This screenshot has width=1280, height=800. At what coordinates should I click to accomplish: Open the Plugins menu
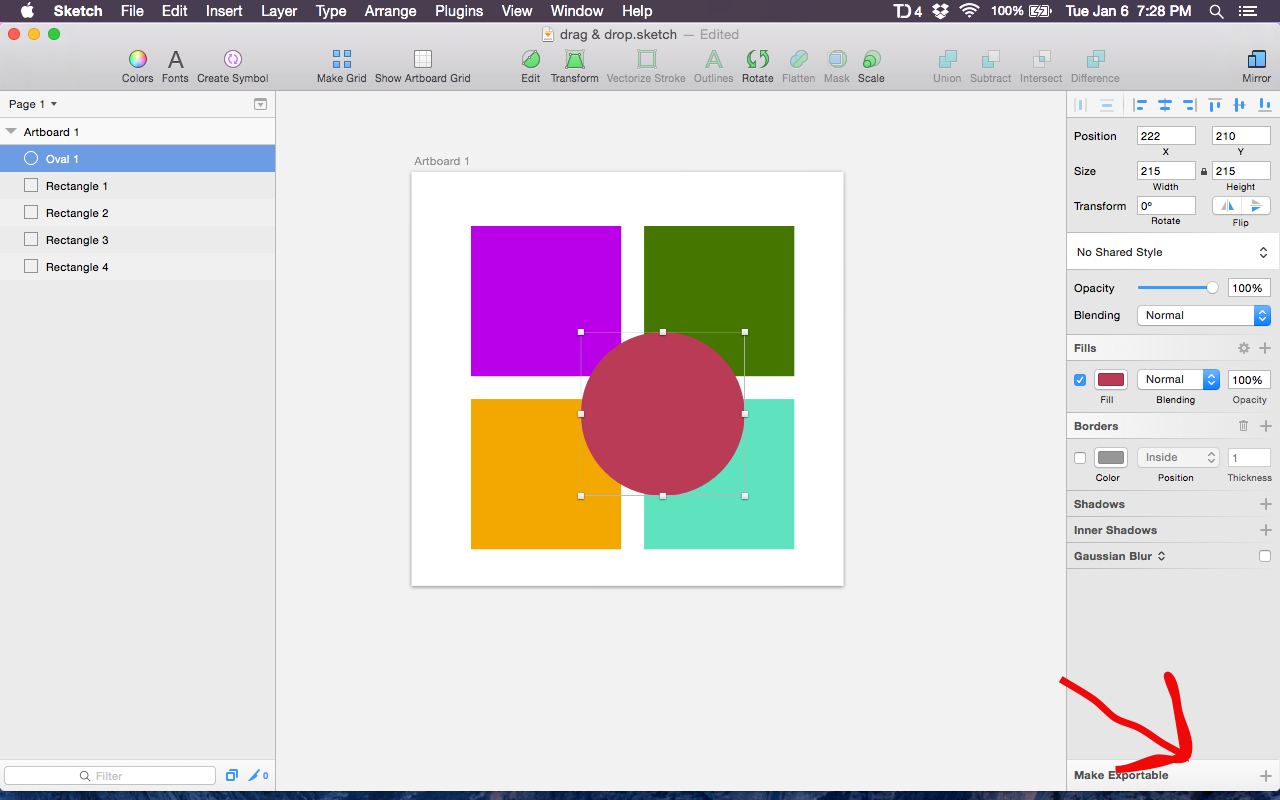[459, 11]
